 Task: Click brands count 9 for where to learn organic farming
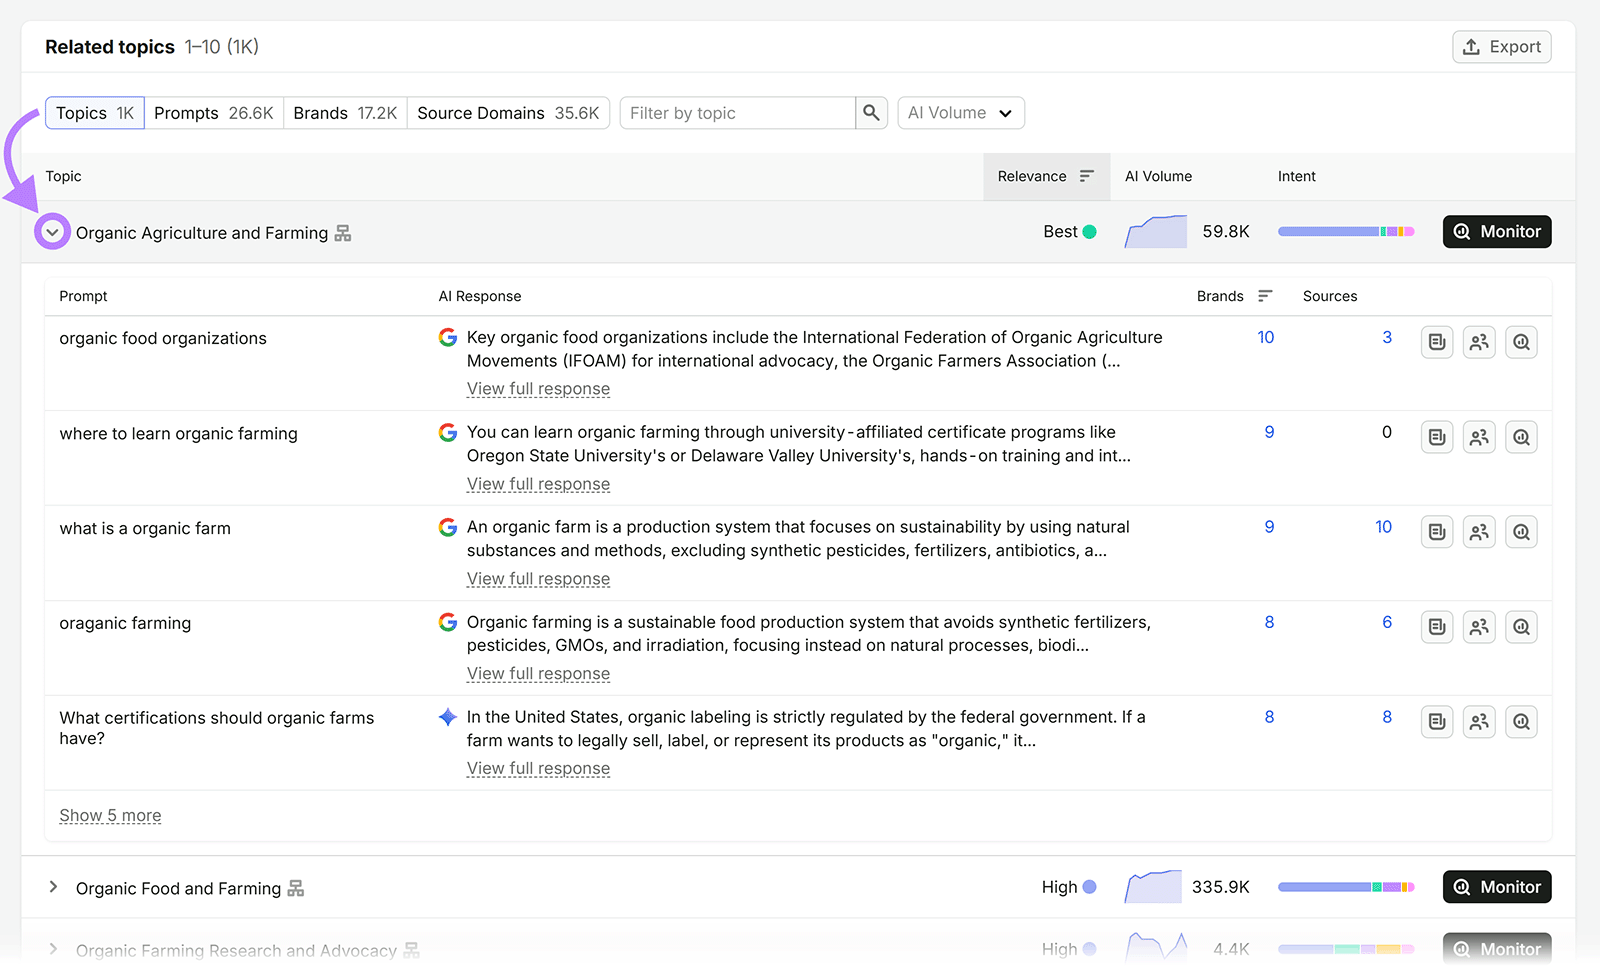pyautogui.click(x=1269, y=433)
